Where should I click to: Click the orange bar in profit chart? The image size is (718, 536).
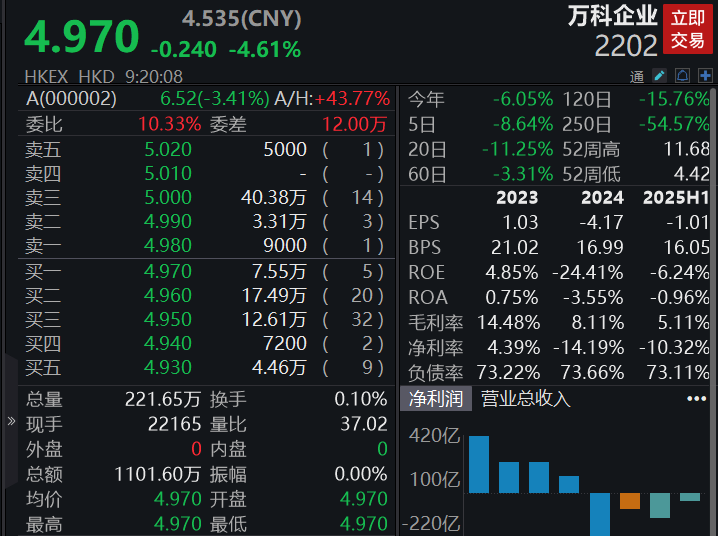coord(630,501)
